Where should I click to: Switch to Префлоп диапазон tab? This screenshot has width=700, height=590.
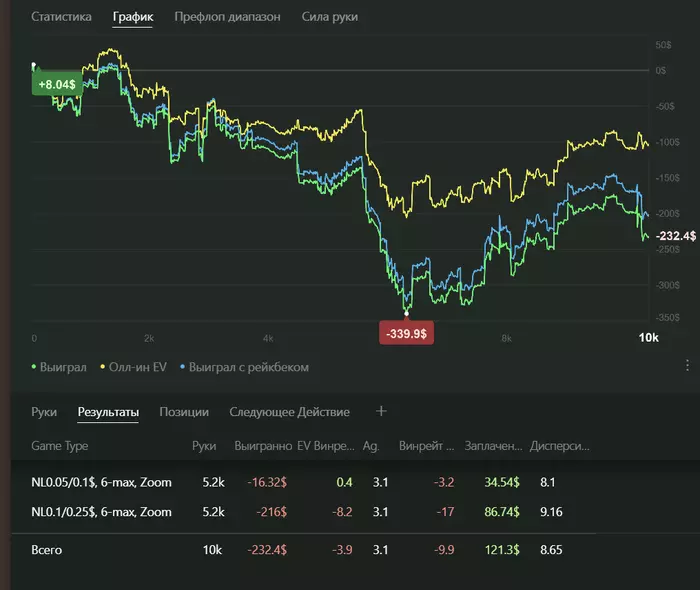pos(227,17)
